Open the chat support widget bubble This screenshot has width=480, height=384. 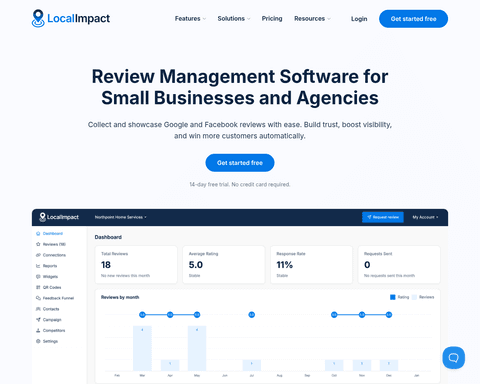click(x=453, y=358)
